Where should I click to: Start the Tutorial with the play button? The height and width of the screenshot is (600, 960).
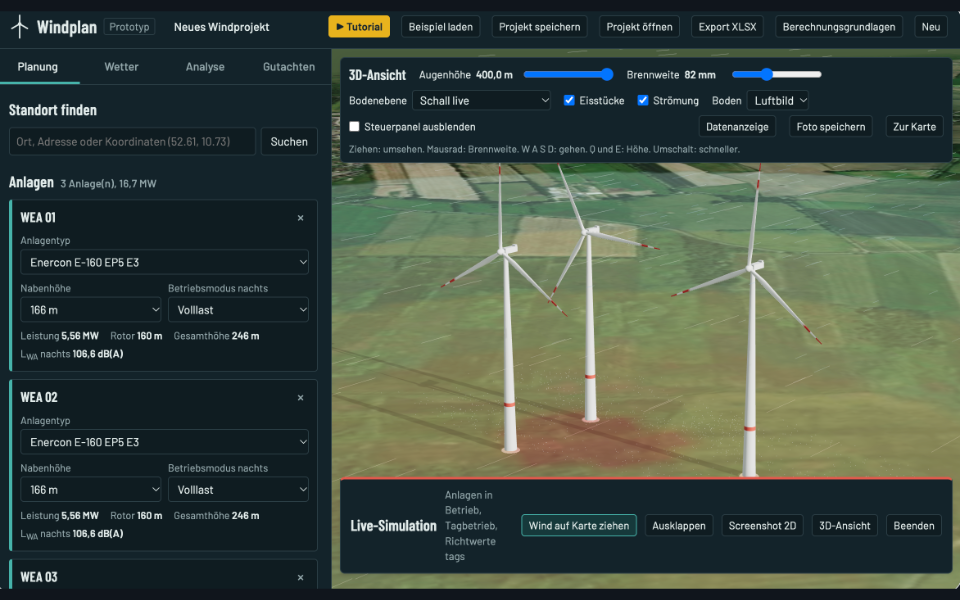point(359,27)
